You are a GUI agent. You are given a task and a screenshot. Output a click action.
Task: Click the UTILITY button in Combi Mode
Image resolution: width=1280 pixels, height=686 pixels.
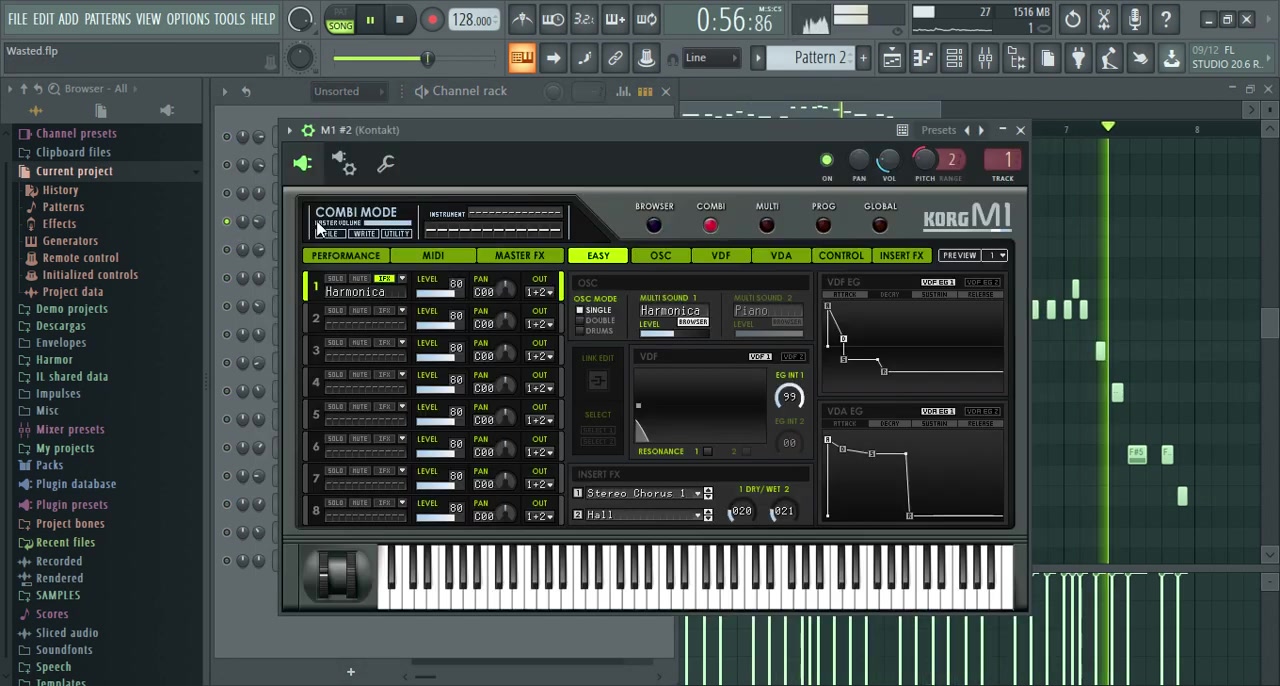click(396, 234)
